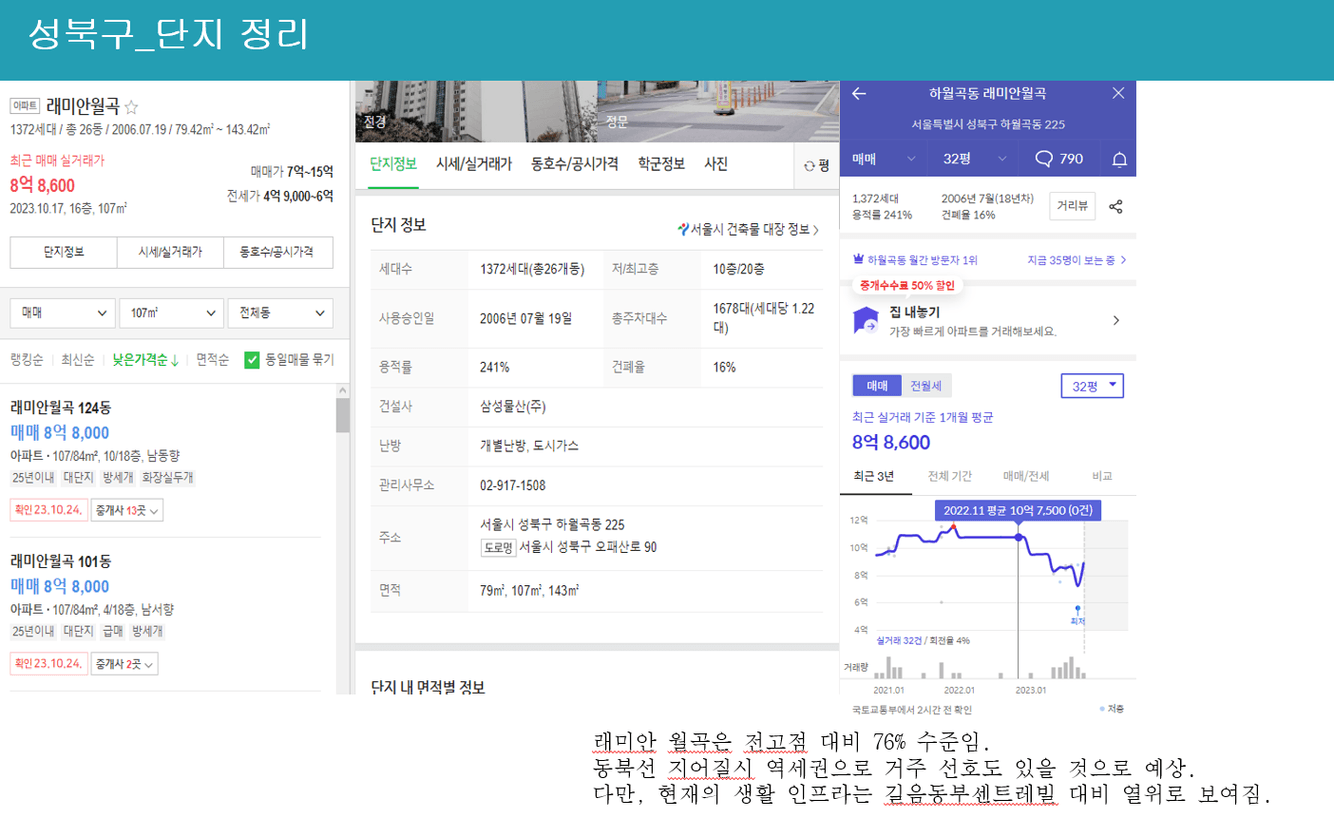This screenshot has width=1334, height=816.
Task: Sort listings by 최신순
Action: (x=78, y=360)
